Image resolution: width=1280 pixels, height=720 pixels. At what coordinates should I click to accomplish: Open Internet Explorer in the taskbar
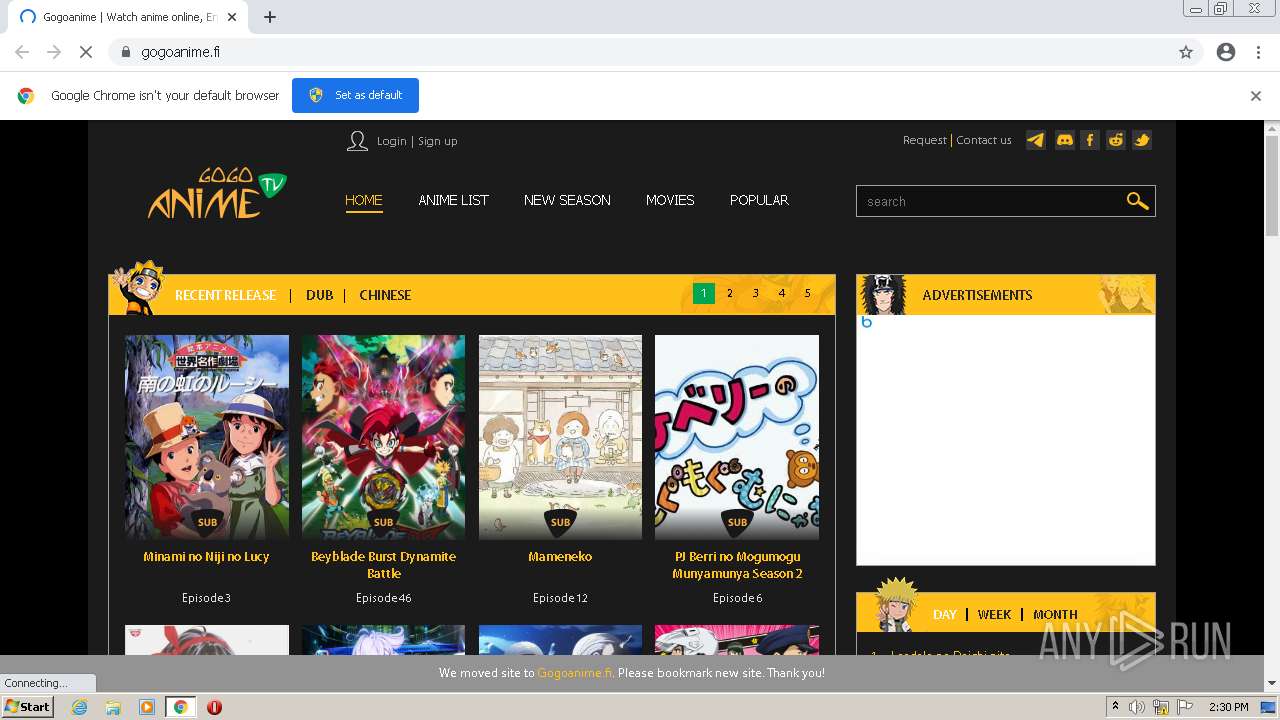[79, 707]
